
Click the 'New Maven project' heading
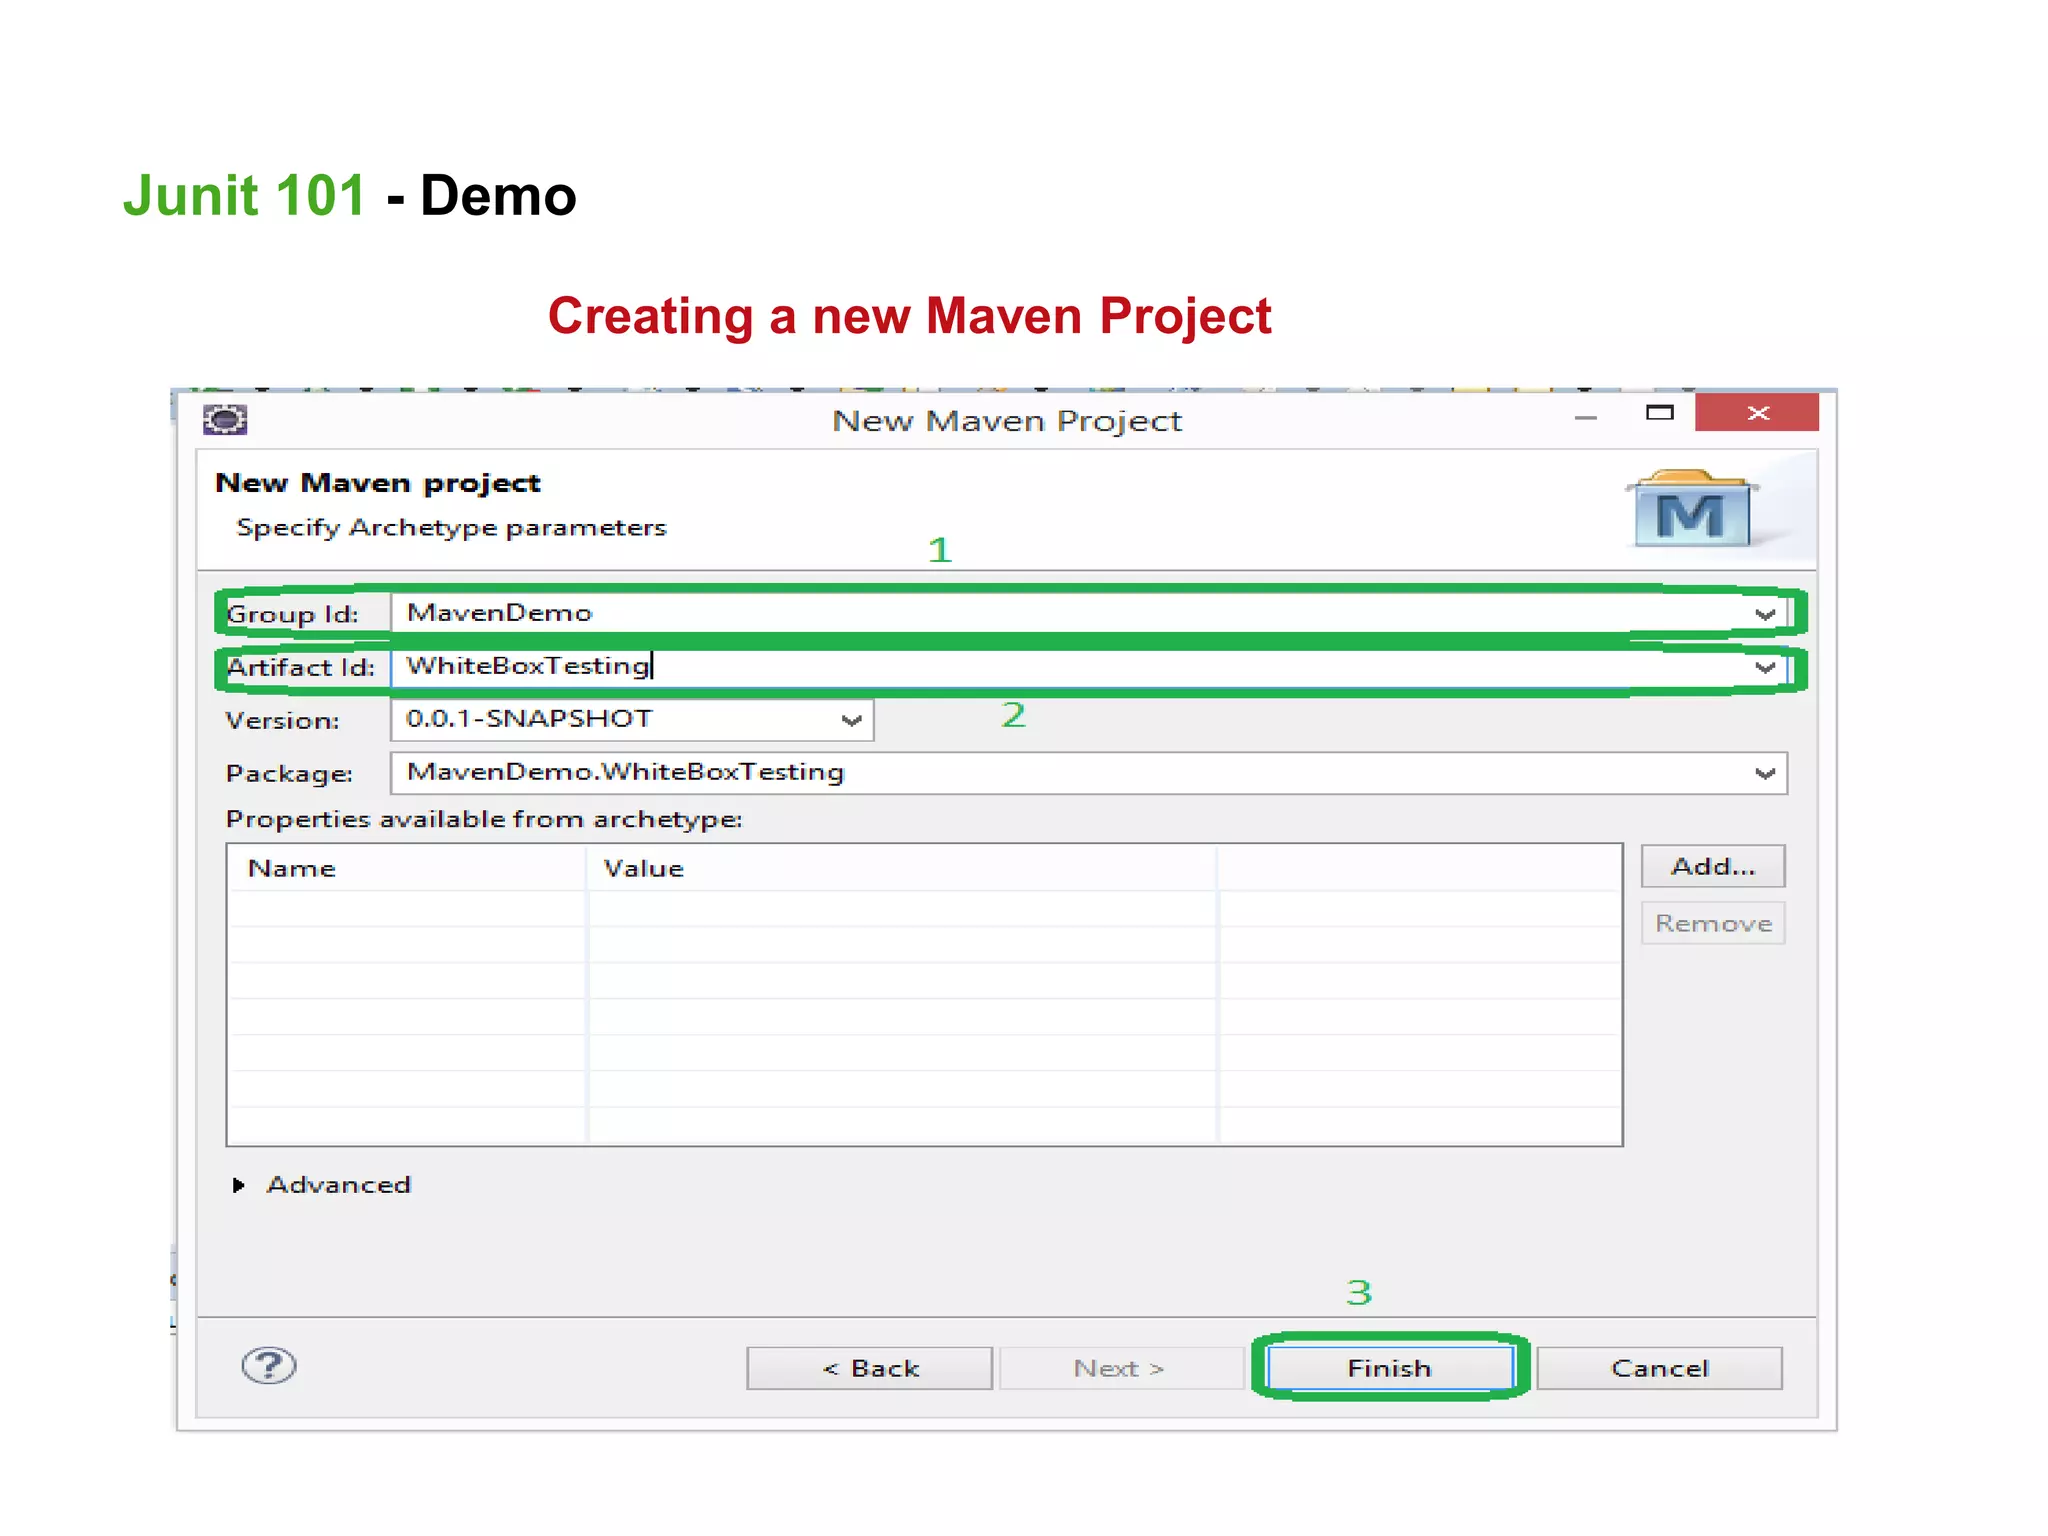point(378,483)
